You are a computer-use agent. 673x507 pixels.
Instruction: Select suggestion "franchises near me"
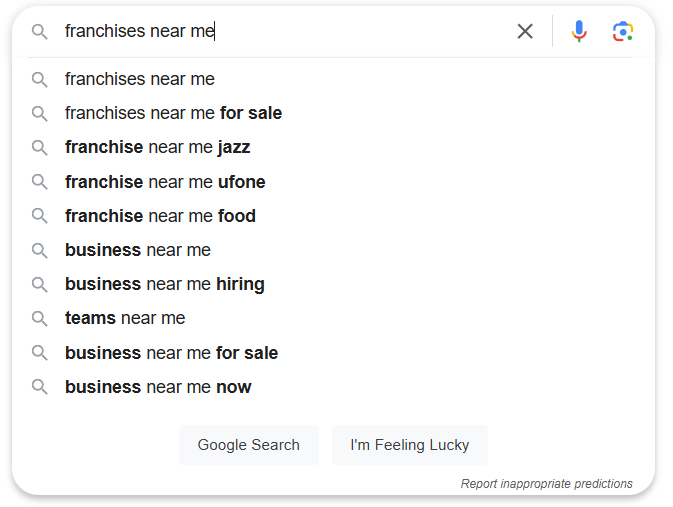(140, 79)
